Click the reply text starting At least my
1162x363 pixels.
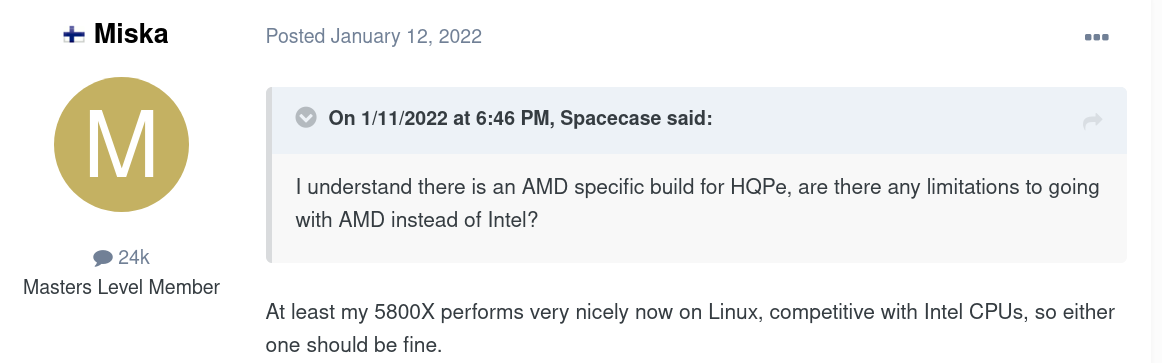(690, 329)
